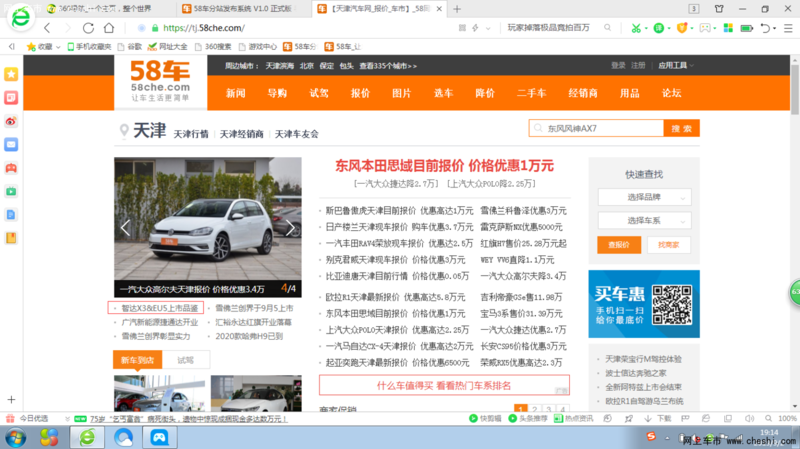Click the 找商家 button
Image resolution: width=800 pixels, height=449 pixels.
click(x=668, y=245)
